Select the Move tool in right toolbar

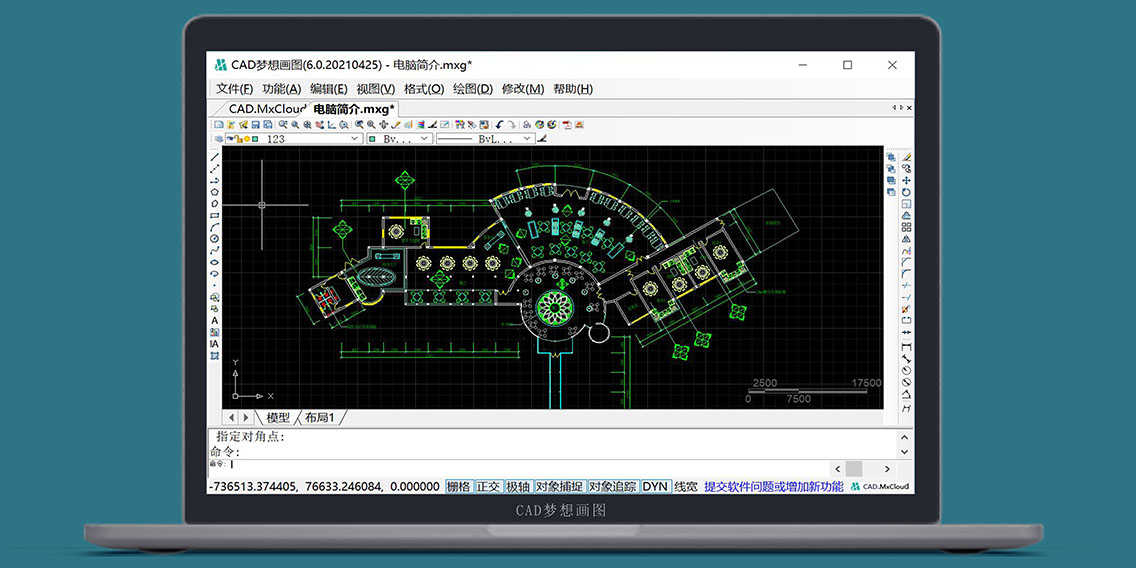906,180
